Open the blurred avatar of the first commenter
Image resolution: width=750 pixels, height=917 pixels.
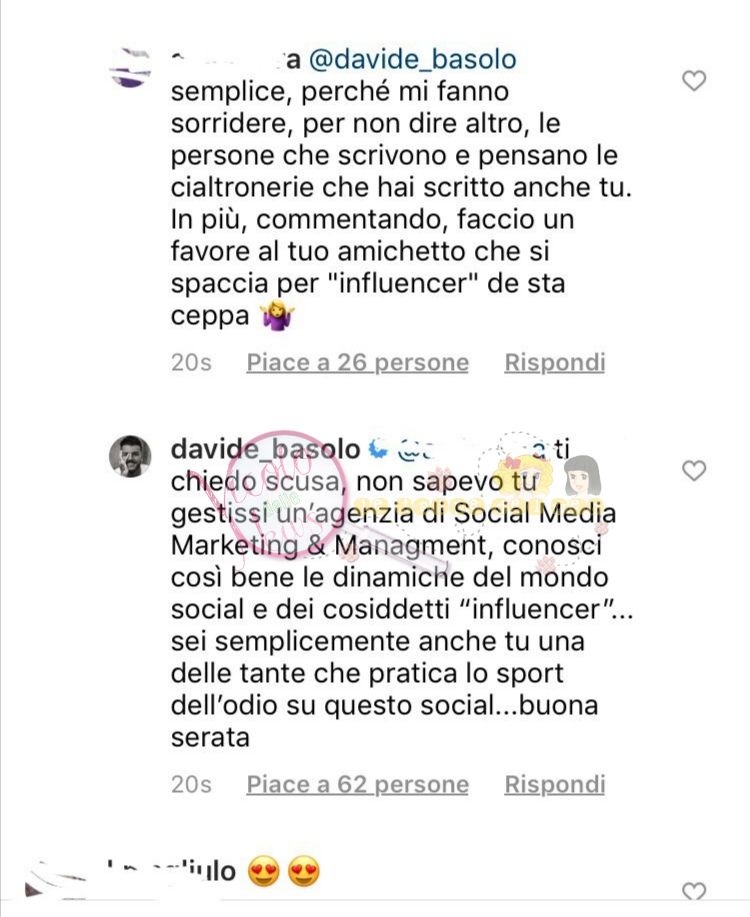pos(130,67)
